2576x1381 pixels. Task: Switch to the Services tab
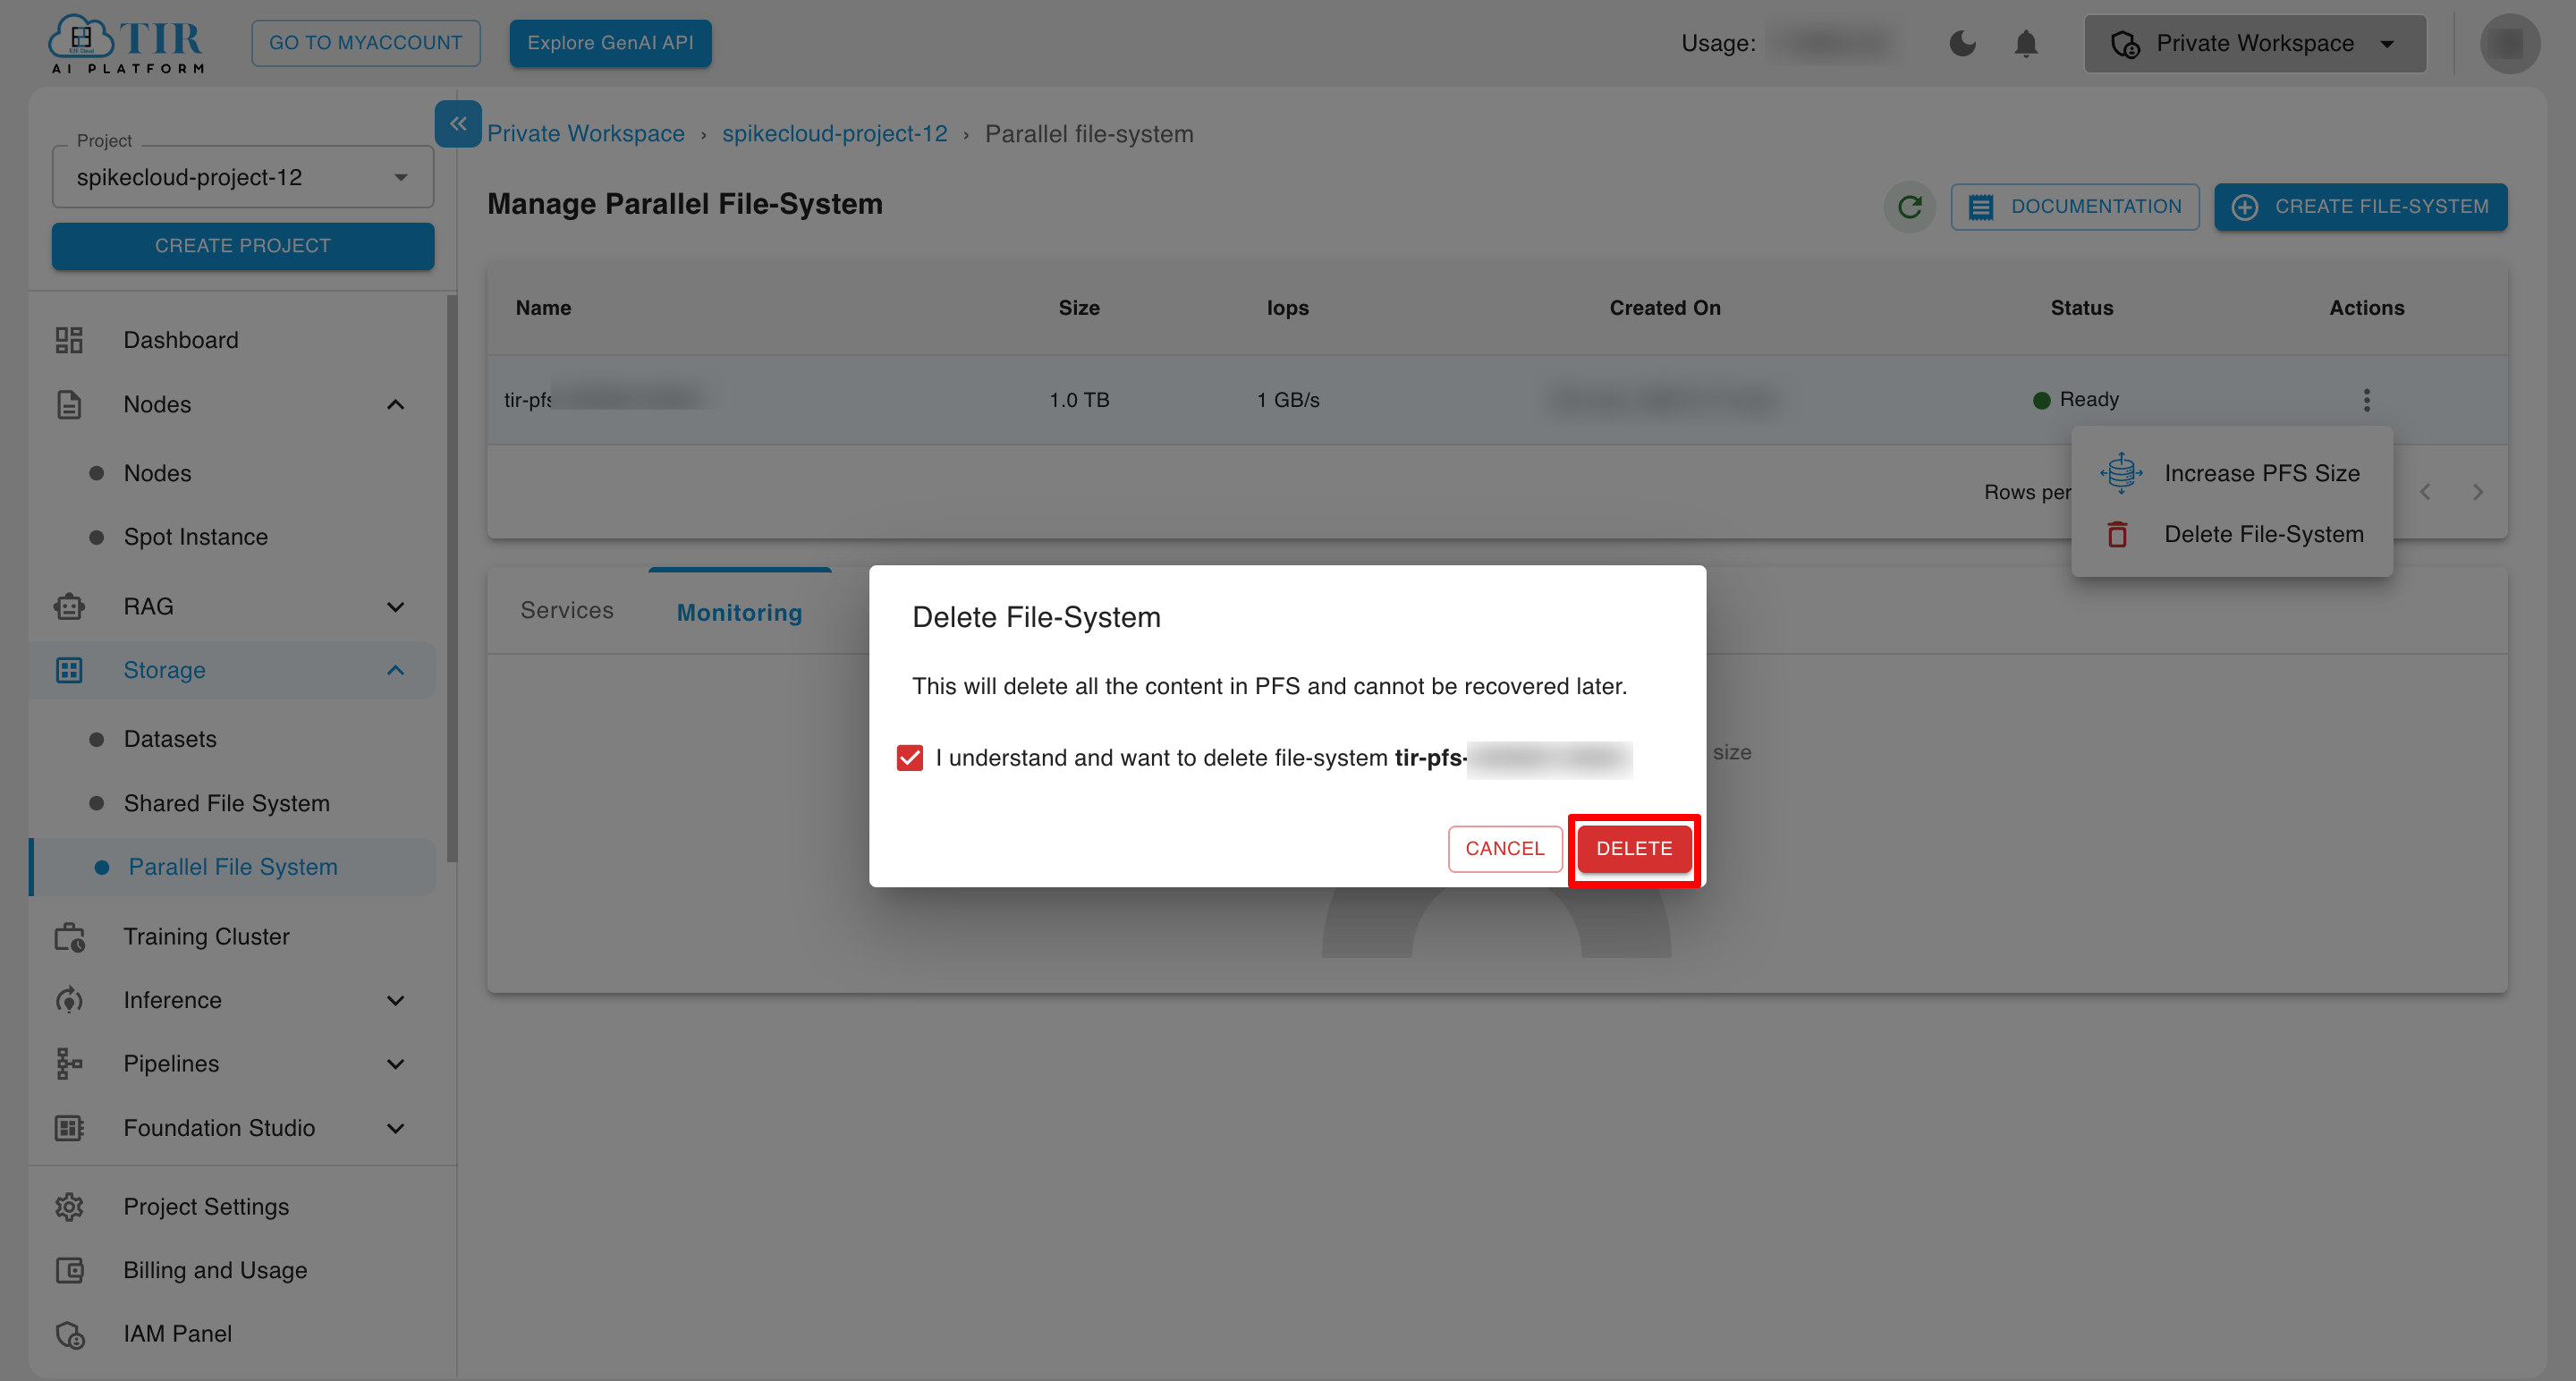click(566, 610)
